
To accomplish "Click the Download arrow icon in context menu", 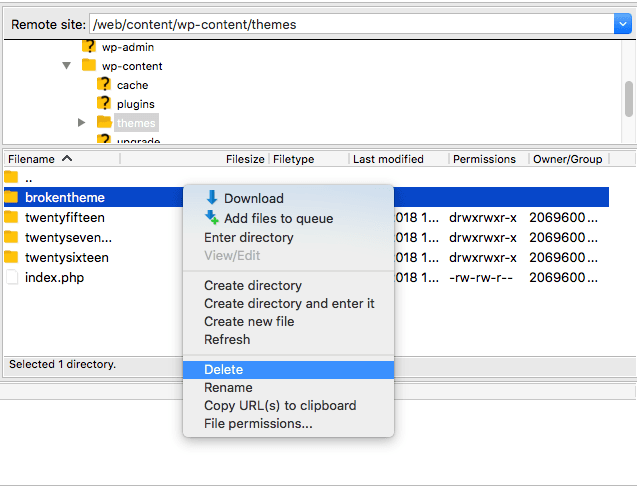I will [212, 197].
